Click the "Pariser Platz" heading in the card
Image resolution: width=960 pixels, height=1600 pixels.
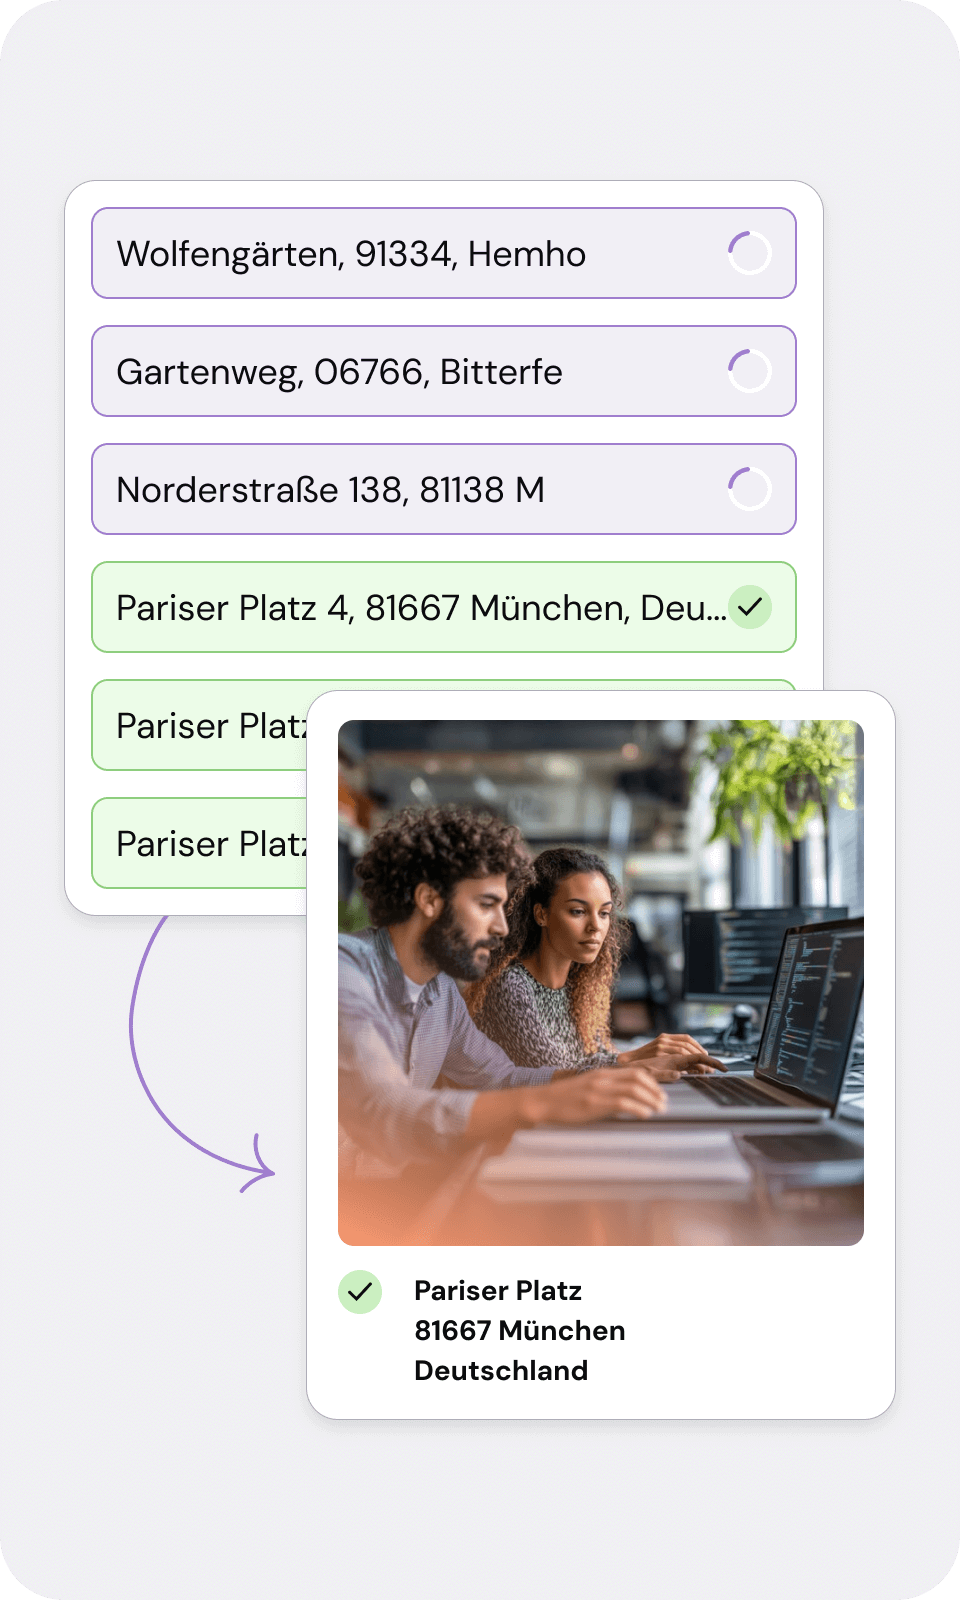point(498,1291)
